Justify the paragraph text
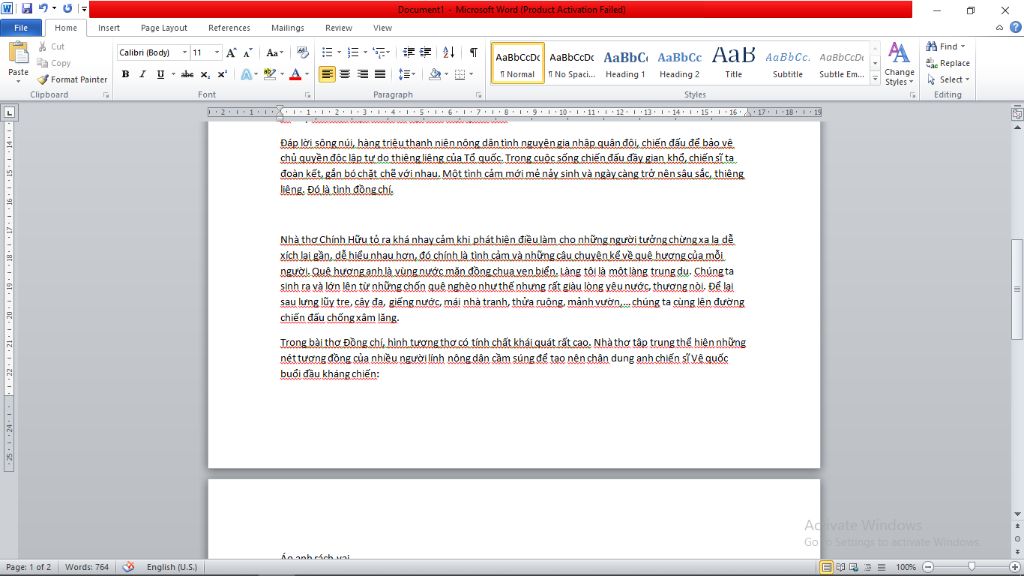Image resolution: width=1024 pixels, height=576 pixels. (x=379, y=74)
